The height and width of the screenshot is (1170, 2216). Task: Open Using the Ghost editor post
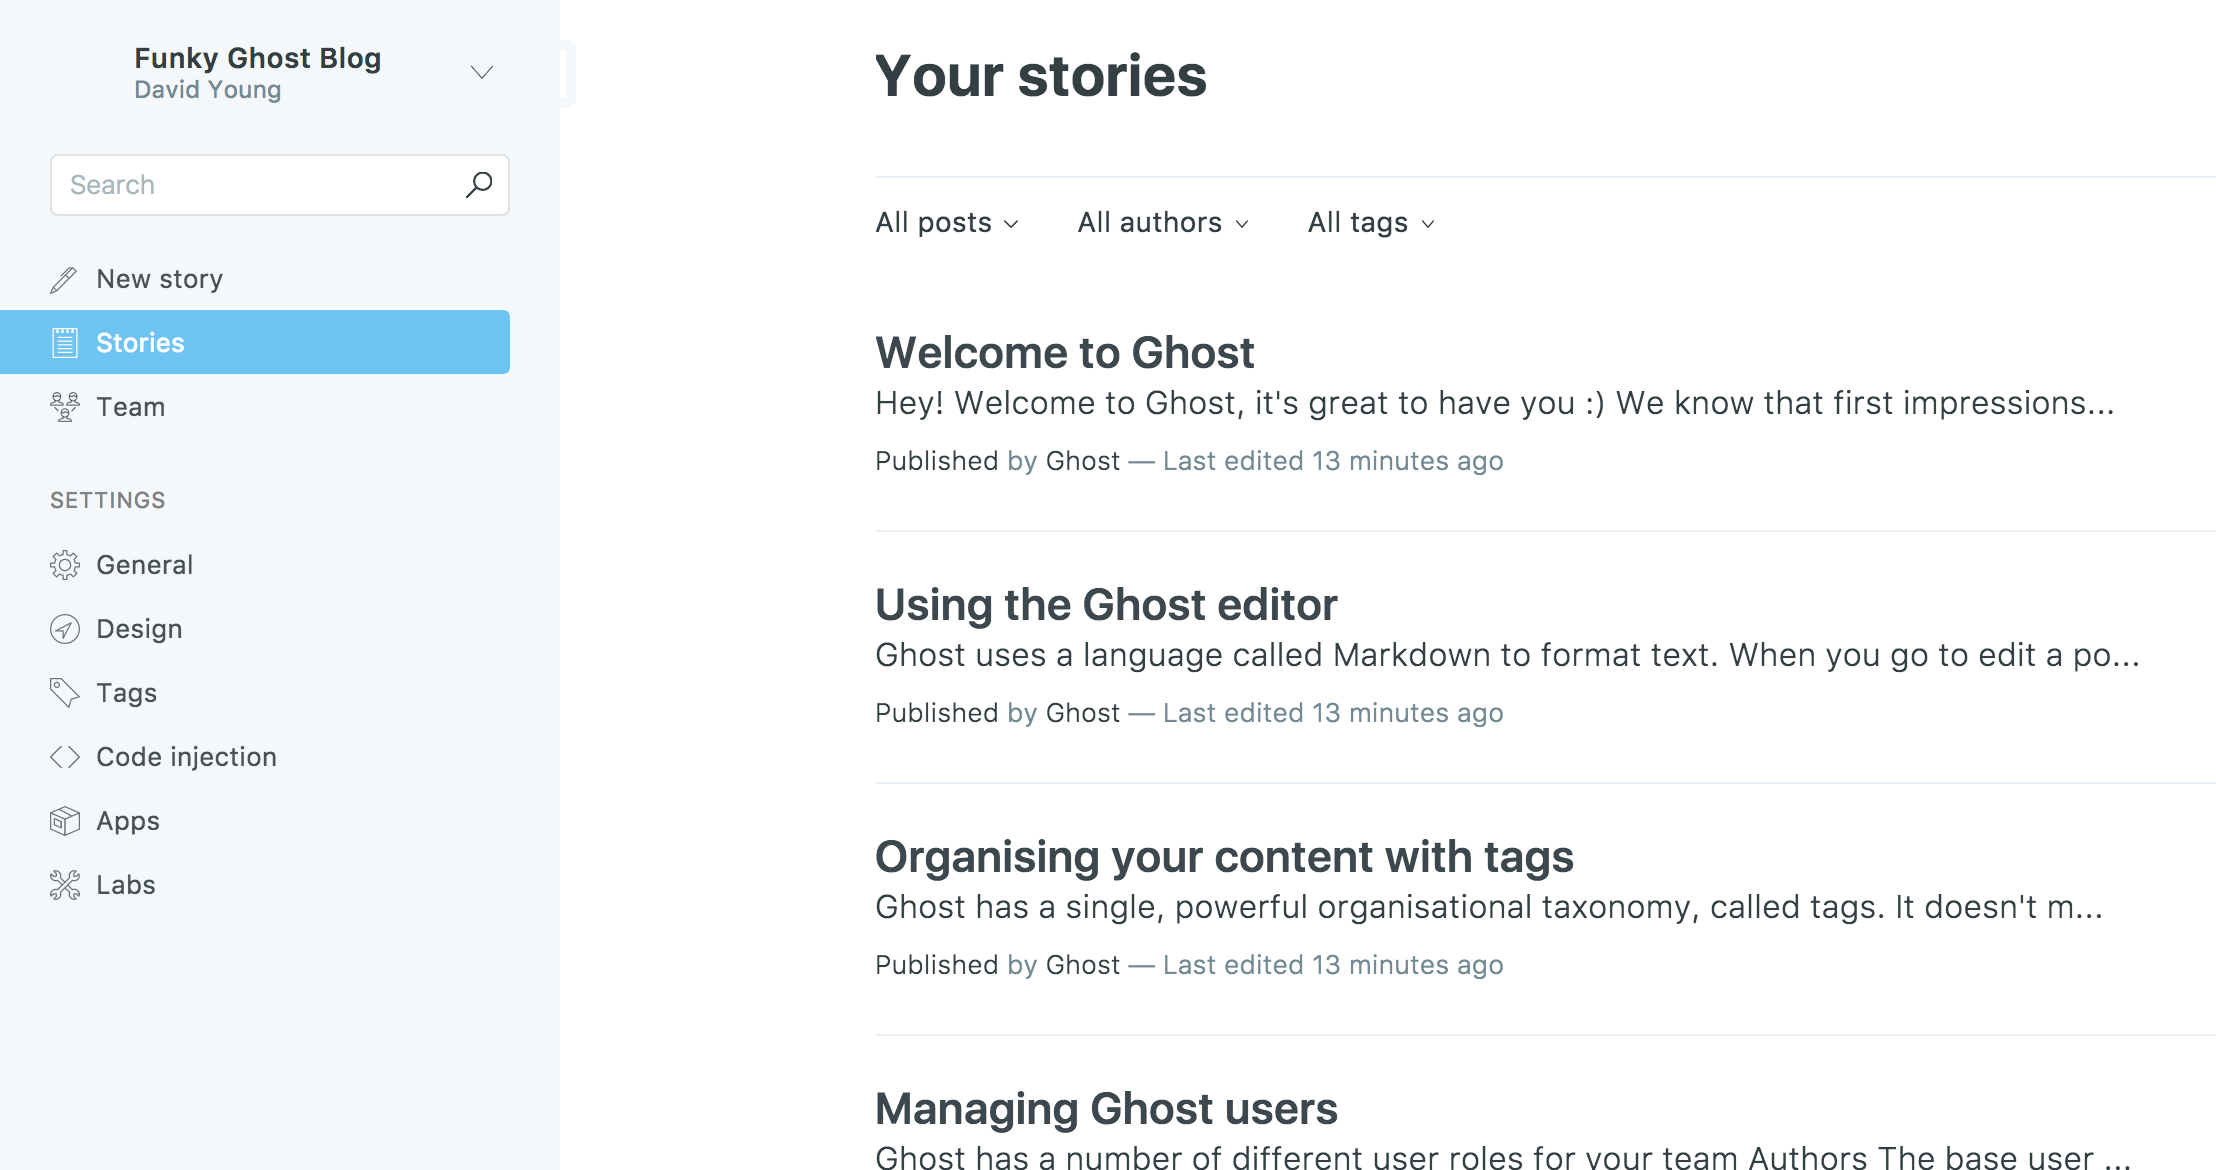1105,605
